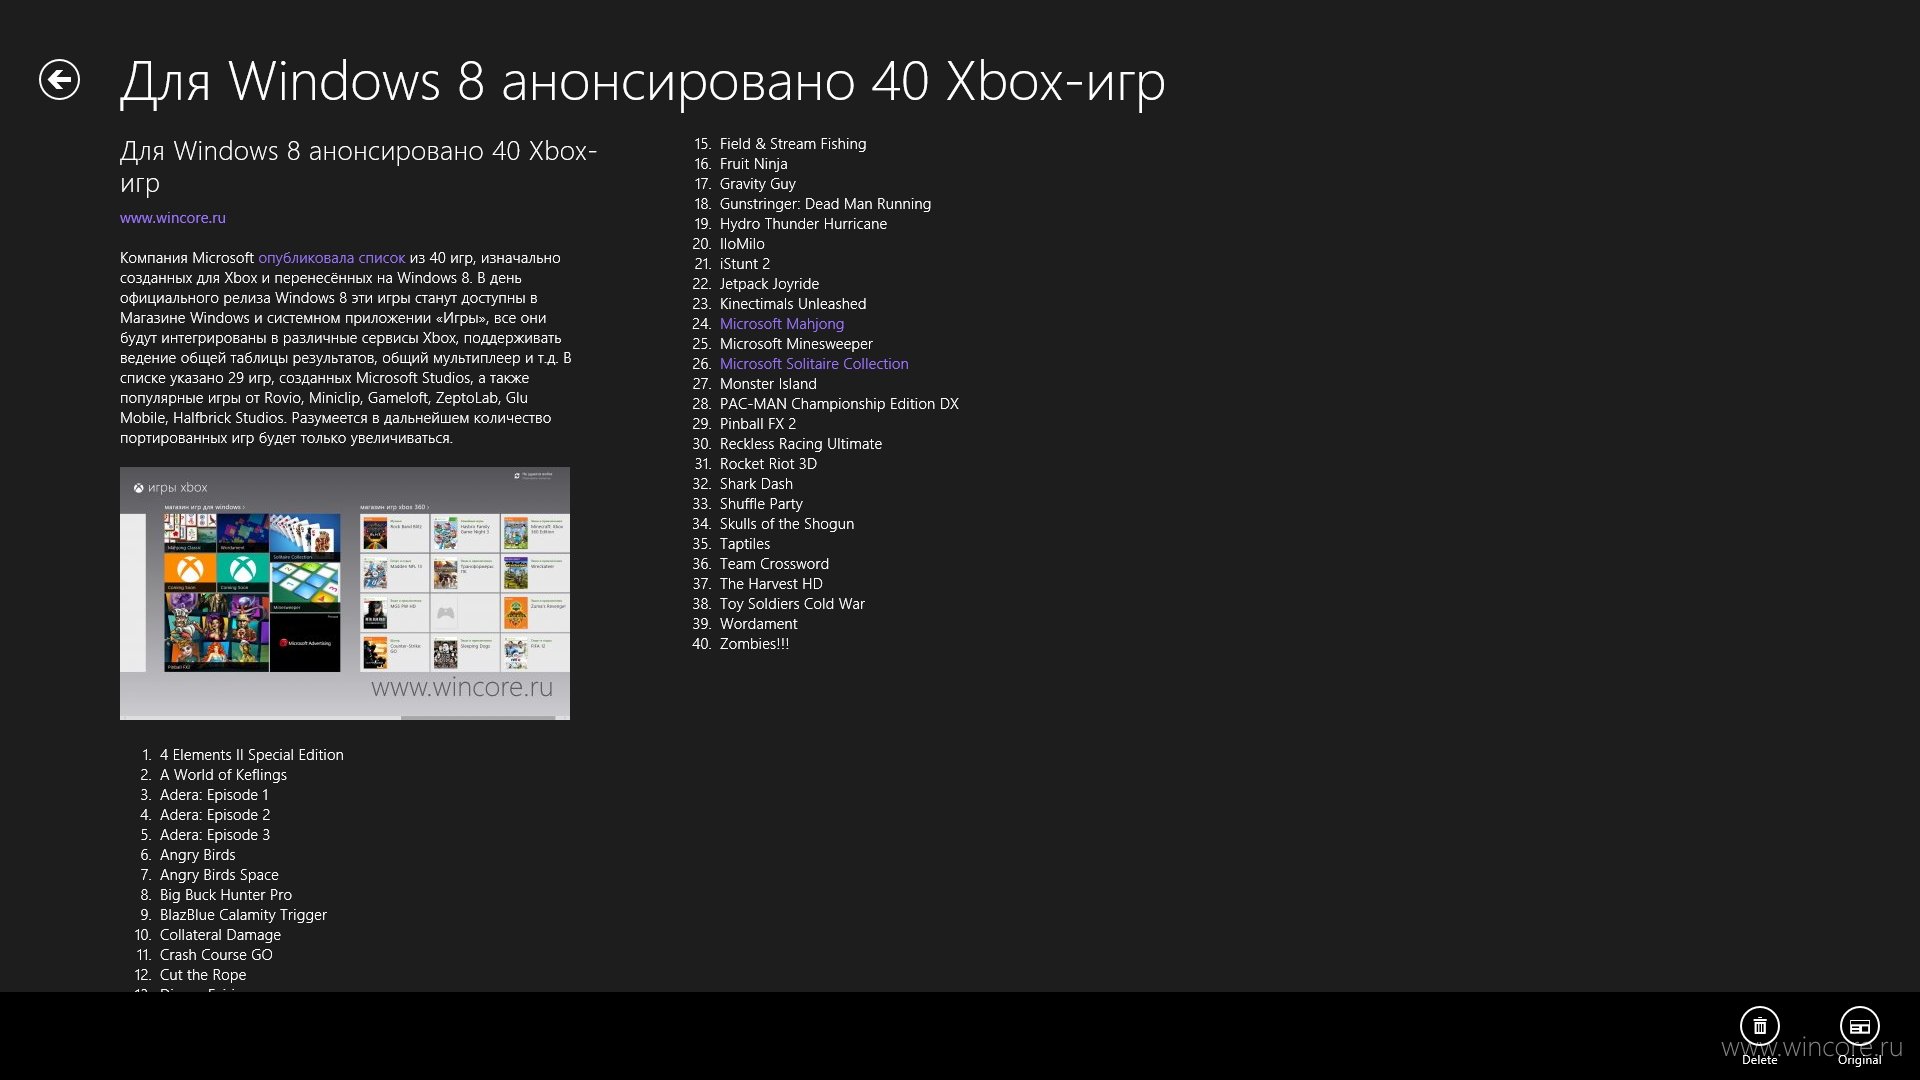
Task: Open the Microsoft Solitaire Collection link
Action: pos(814,364)
